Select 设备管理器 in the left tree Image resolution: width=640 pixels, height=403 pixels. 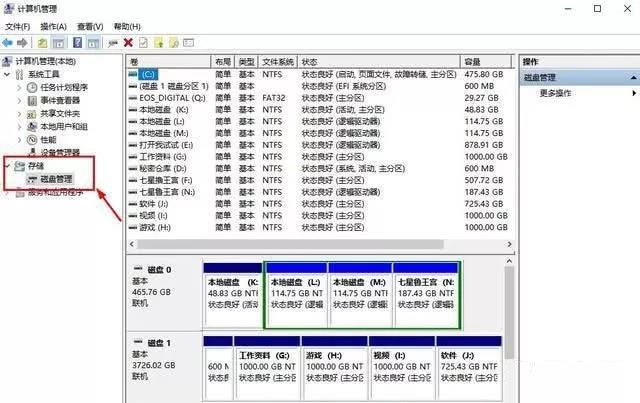60,153
